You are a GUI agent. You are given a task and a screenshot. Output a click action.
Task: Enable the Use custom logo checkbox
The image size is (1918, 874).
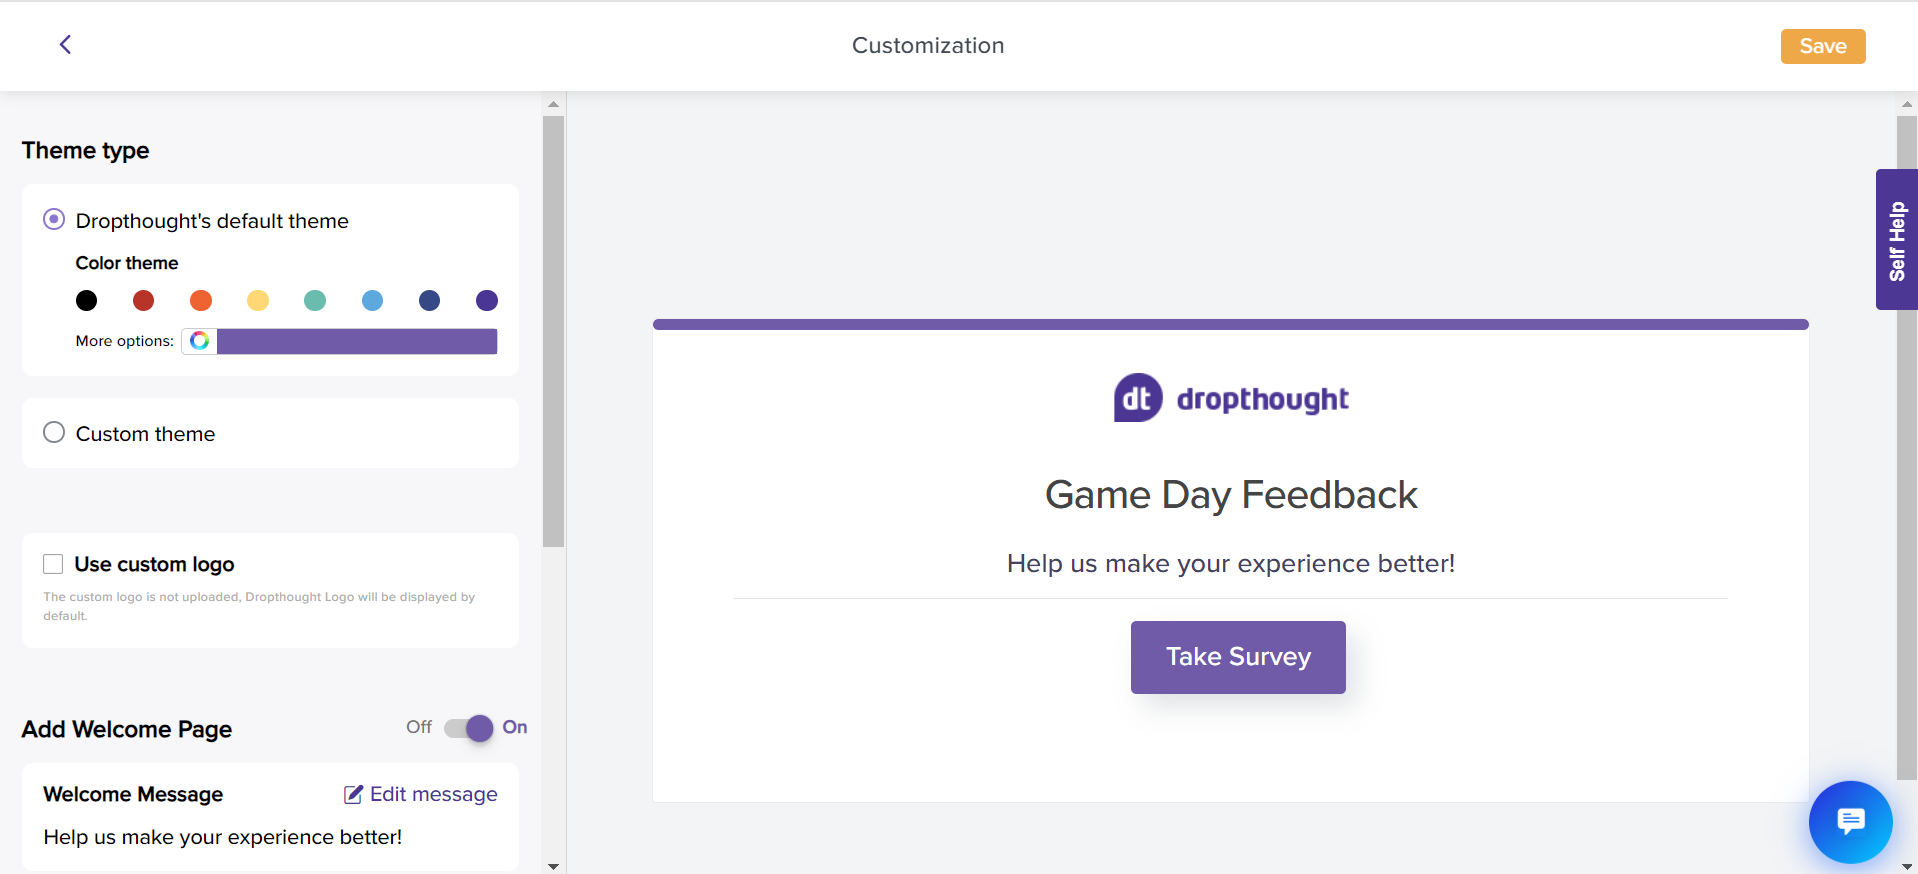click(x=53, y=564)
